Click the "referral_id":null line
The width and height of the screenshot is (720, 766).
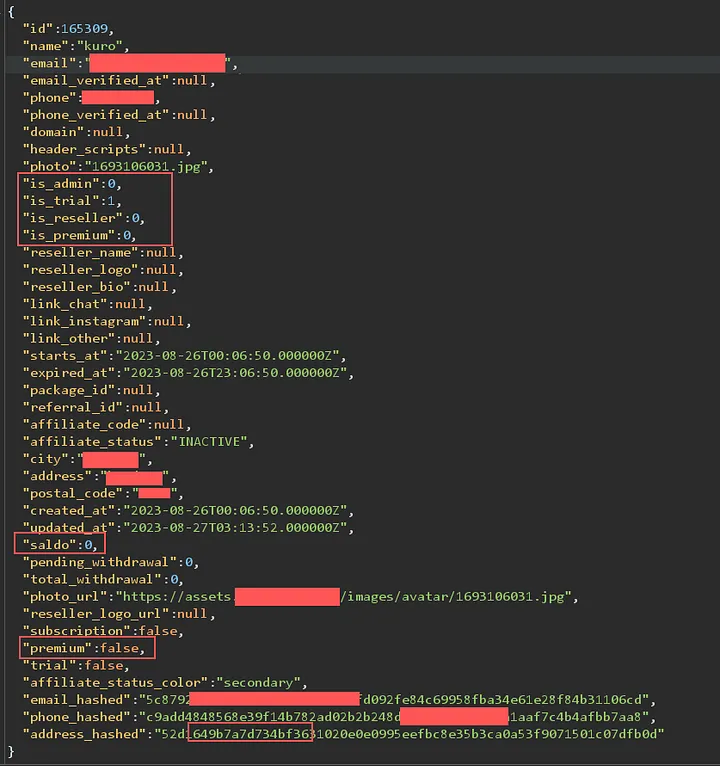point(96,407)
